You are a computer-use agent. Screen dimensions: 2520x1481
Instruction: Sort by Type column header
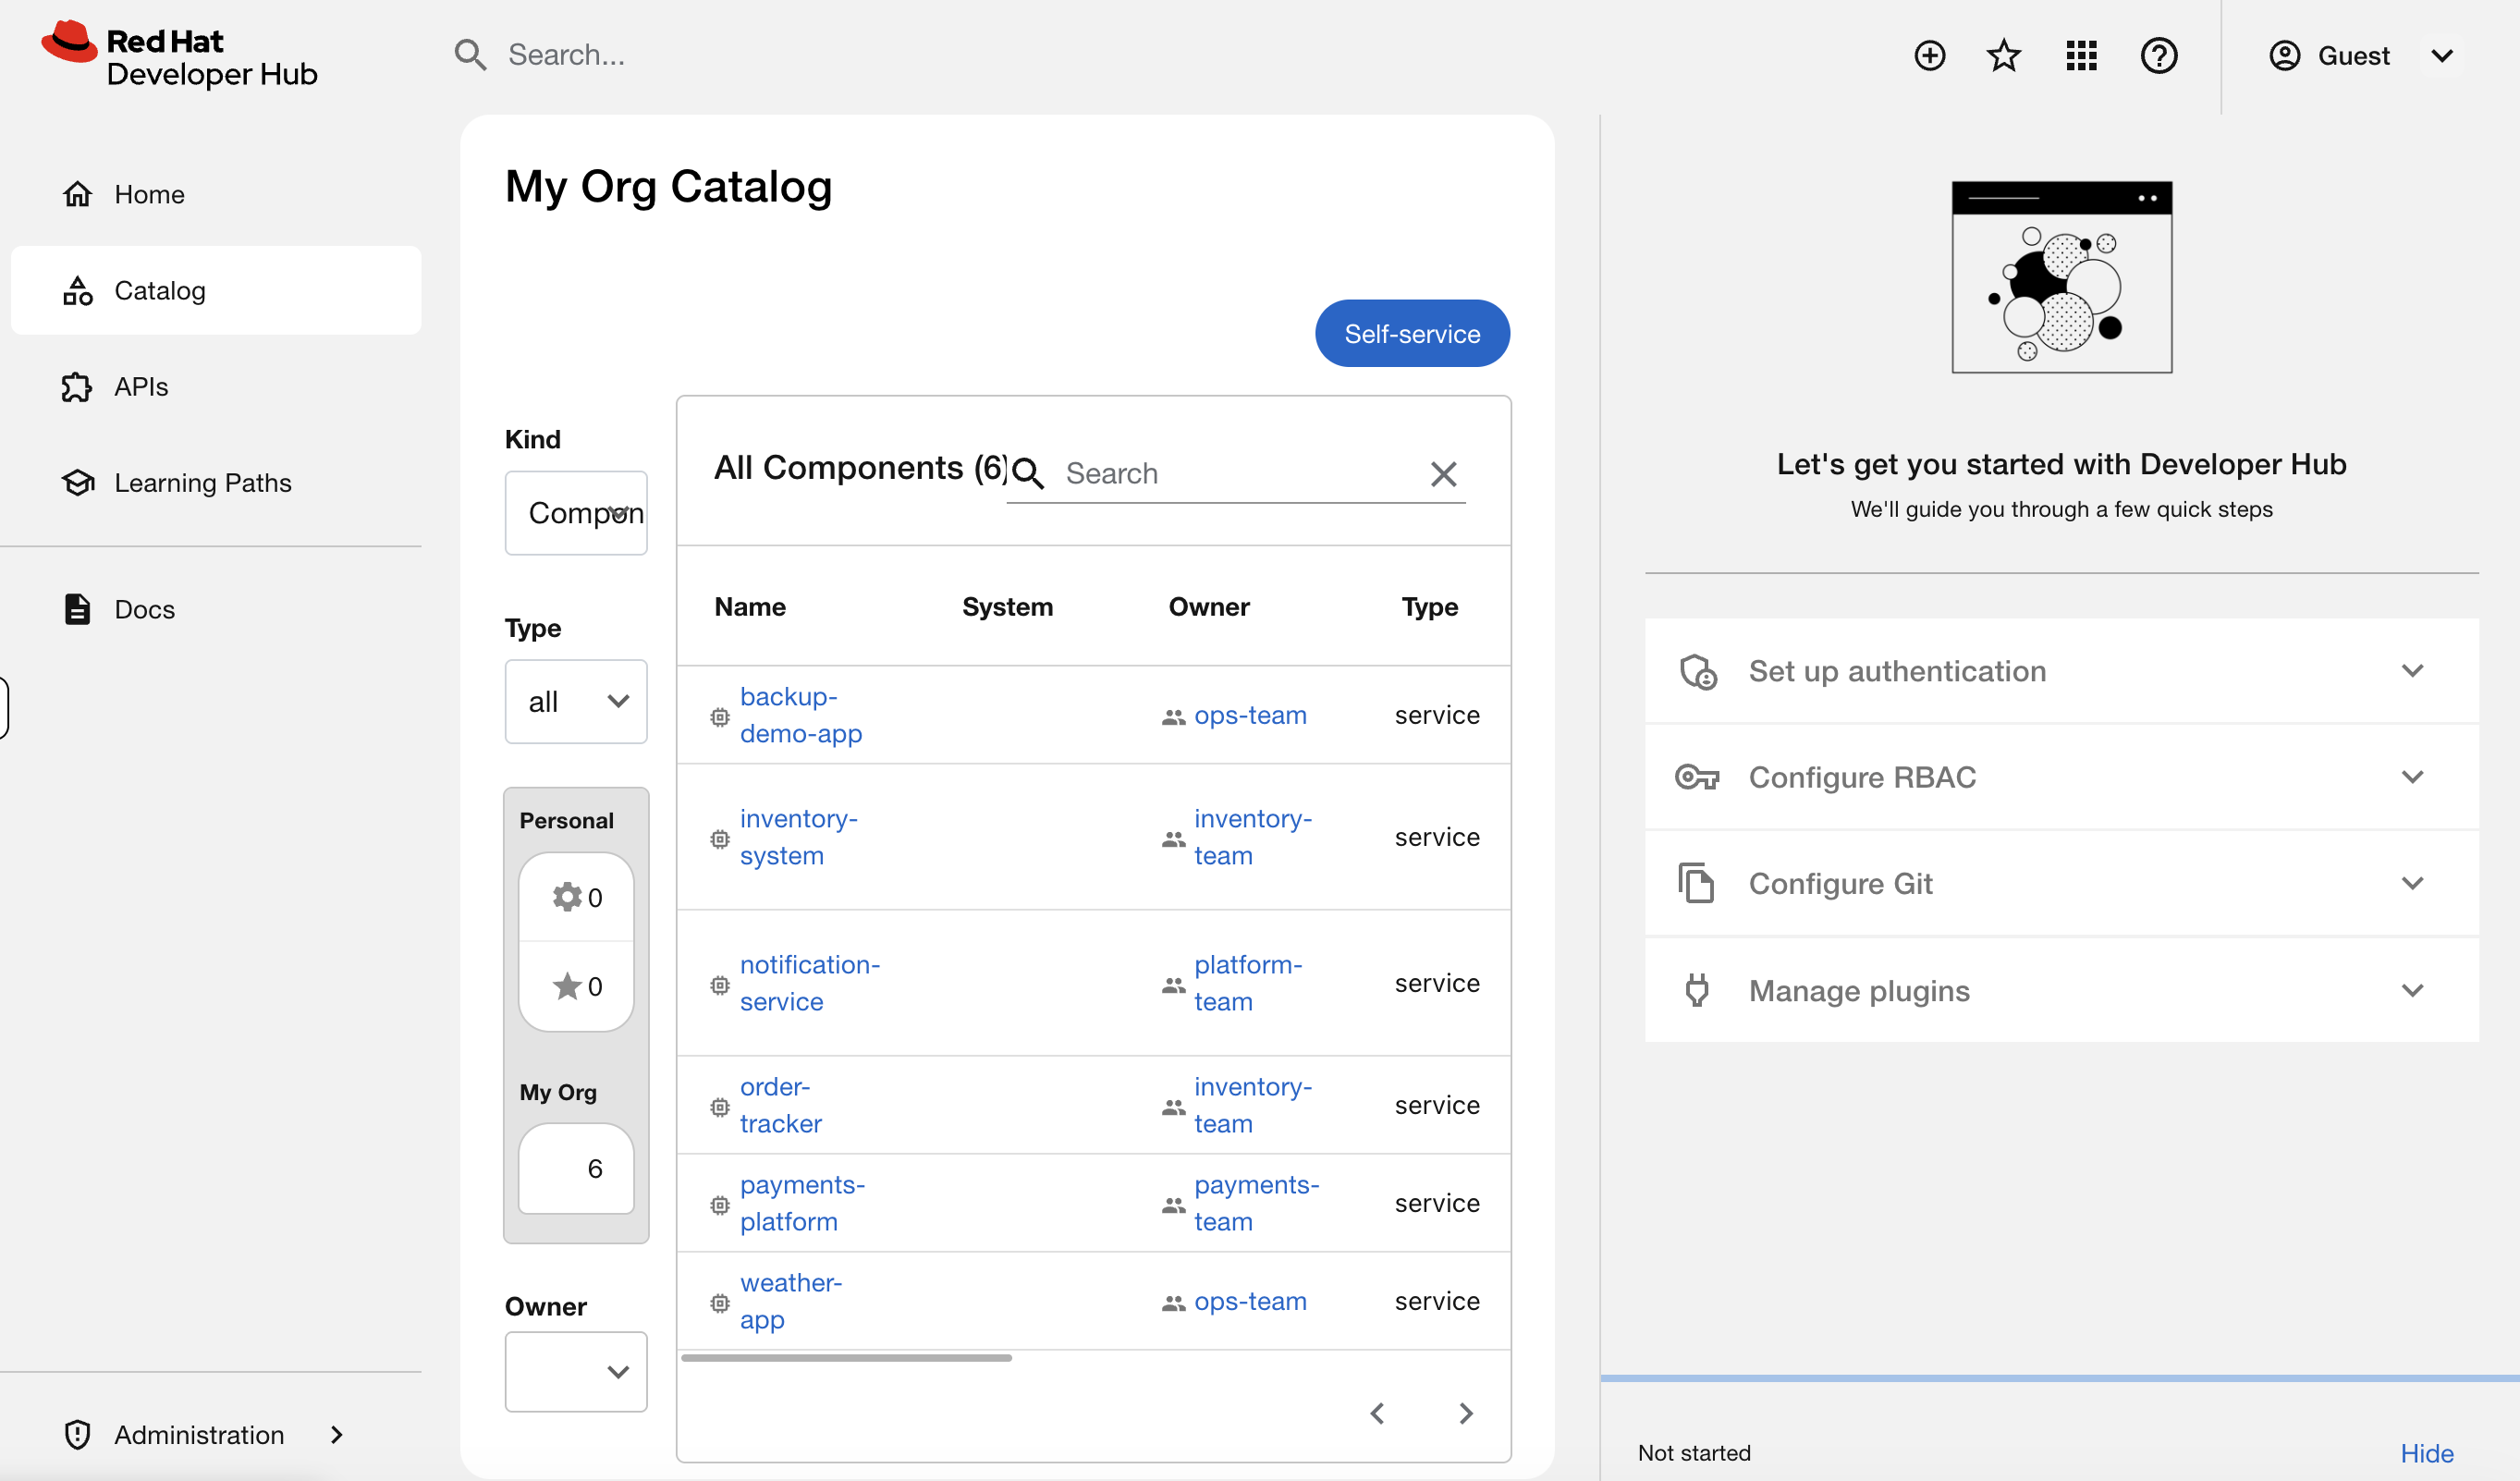1430,607
